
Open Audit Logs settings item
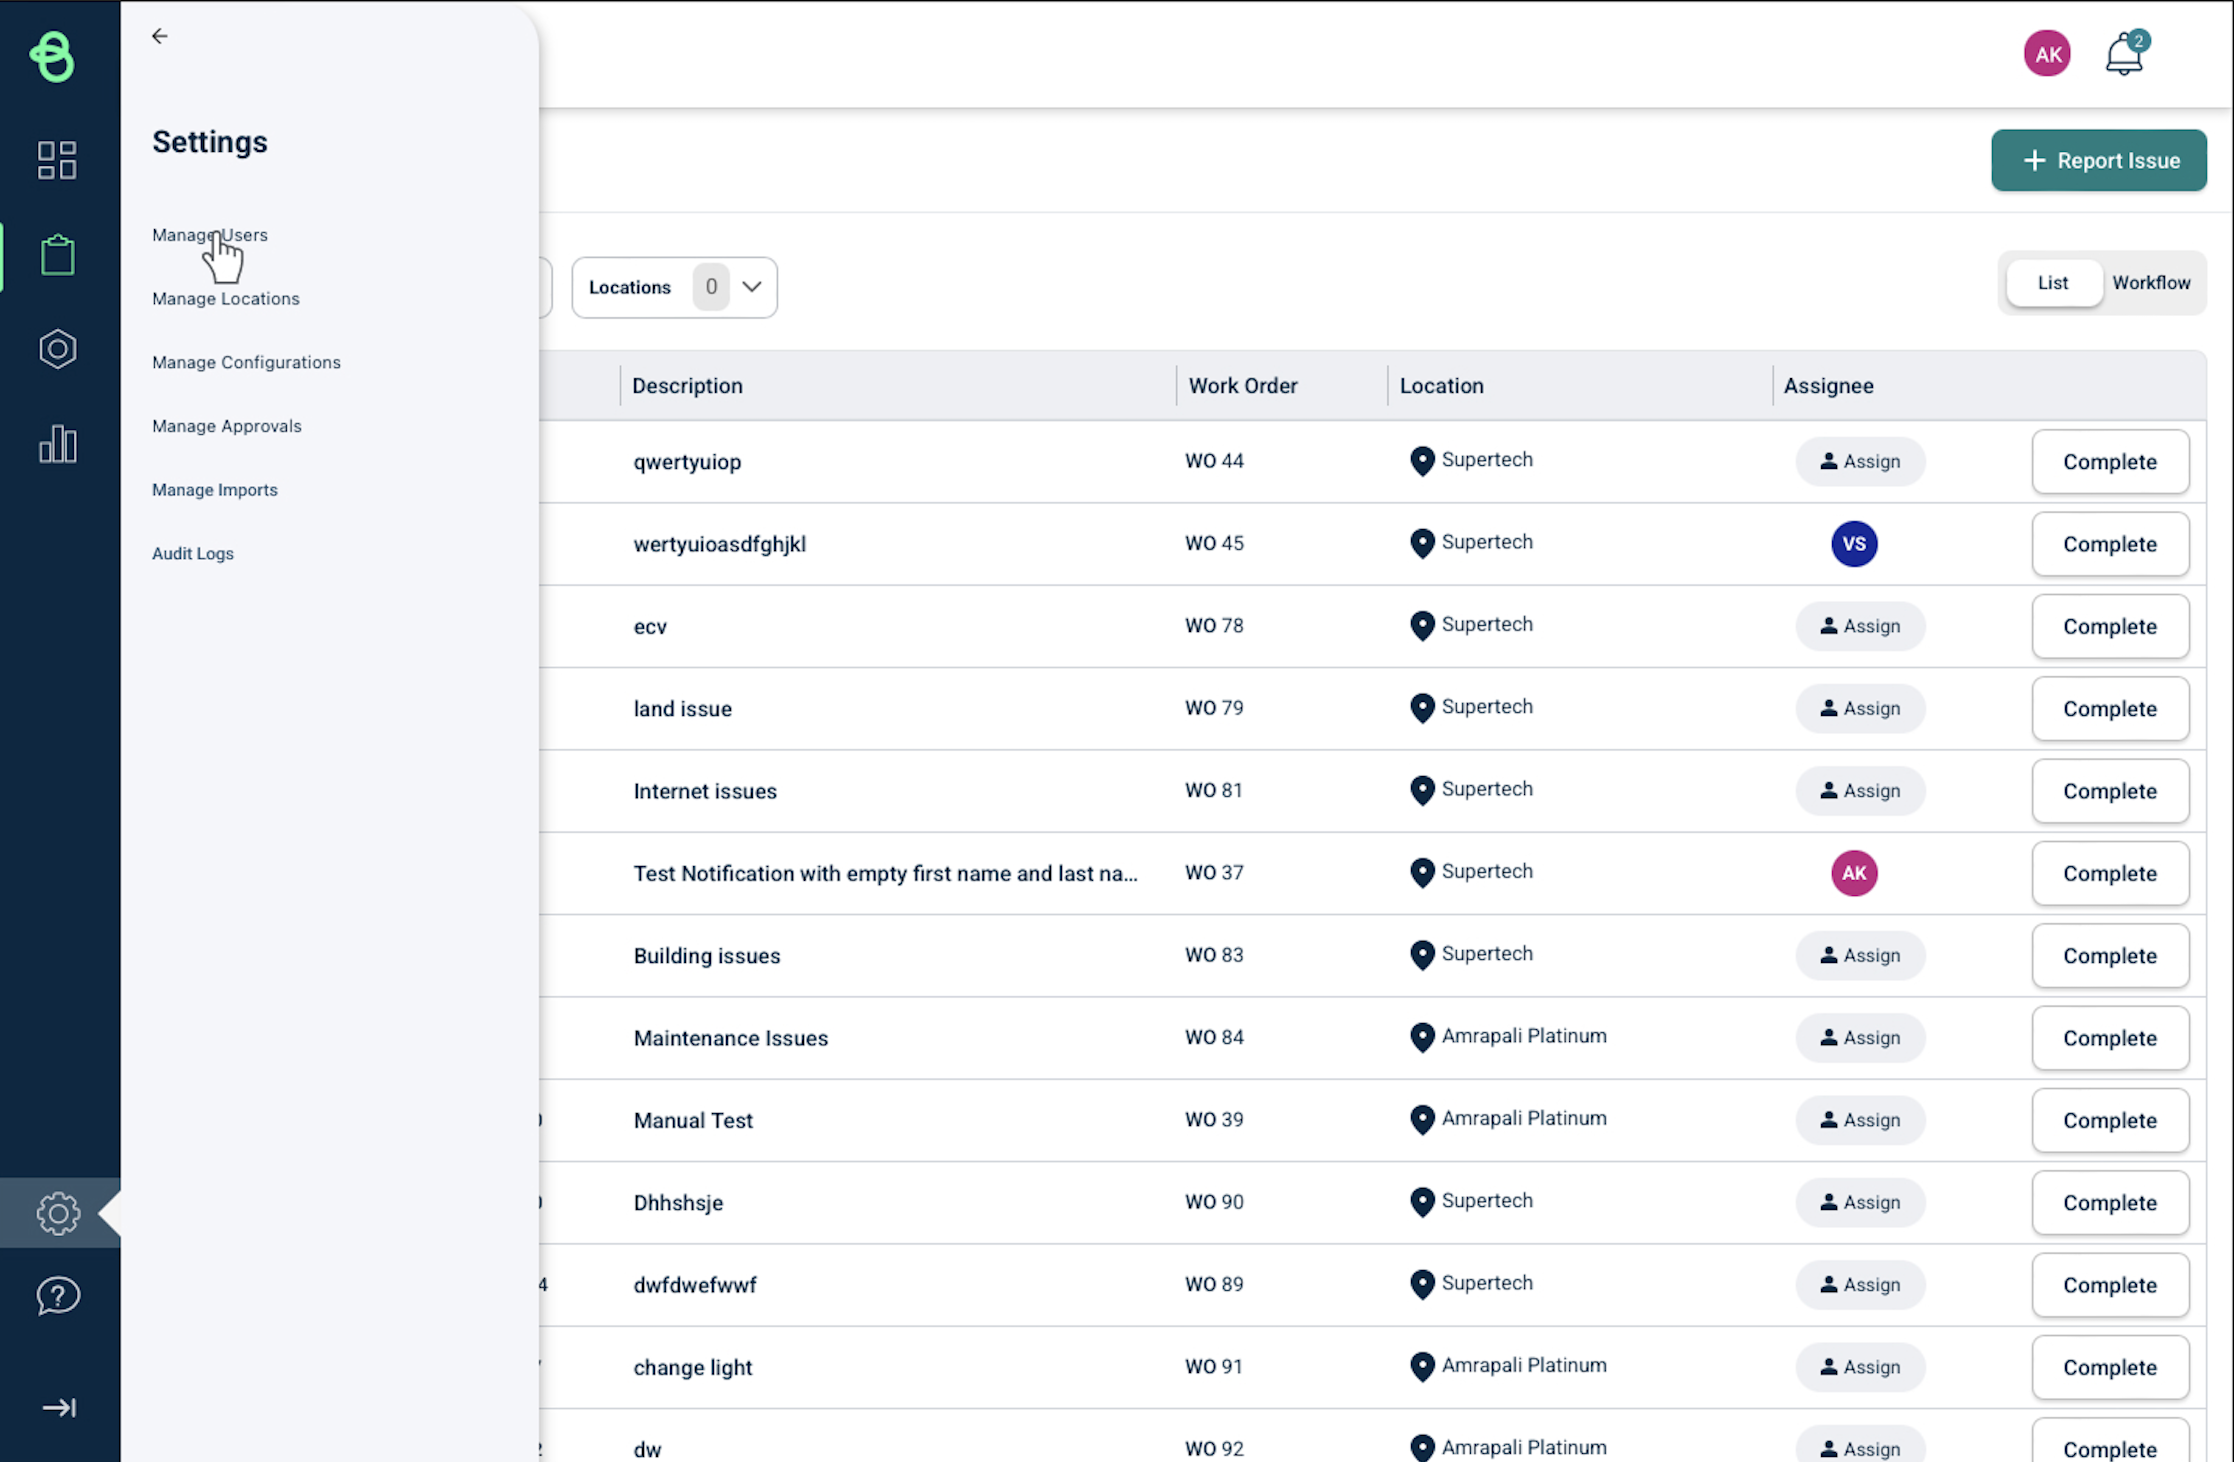click(x=193, y=553)
